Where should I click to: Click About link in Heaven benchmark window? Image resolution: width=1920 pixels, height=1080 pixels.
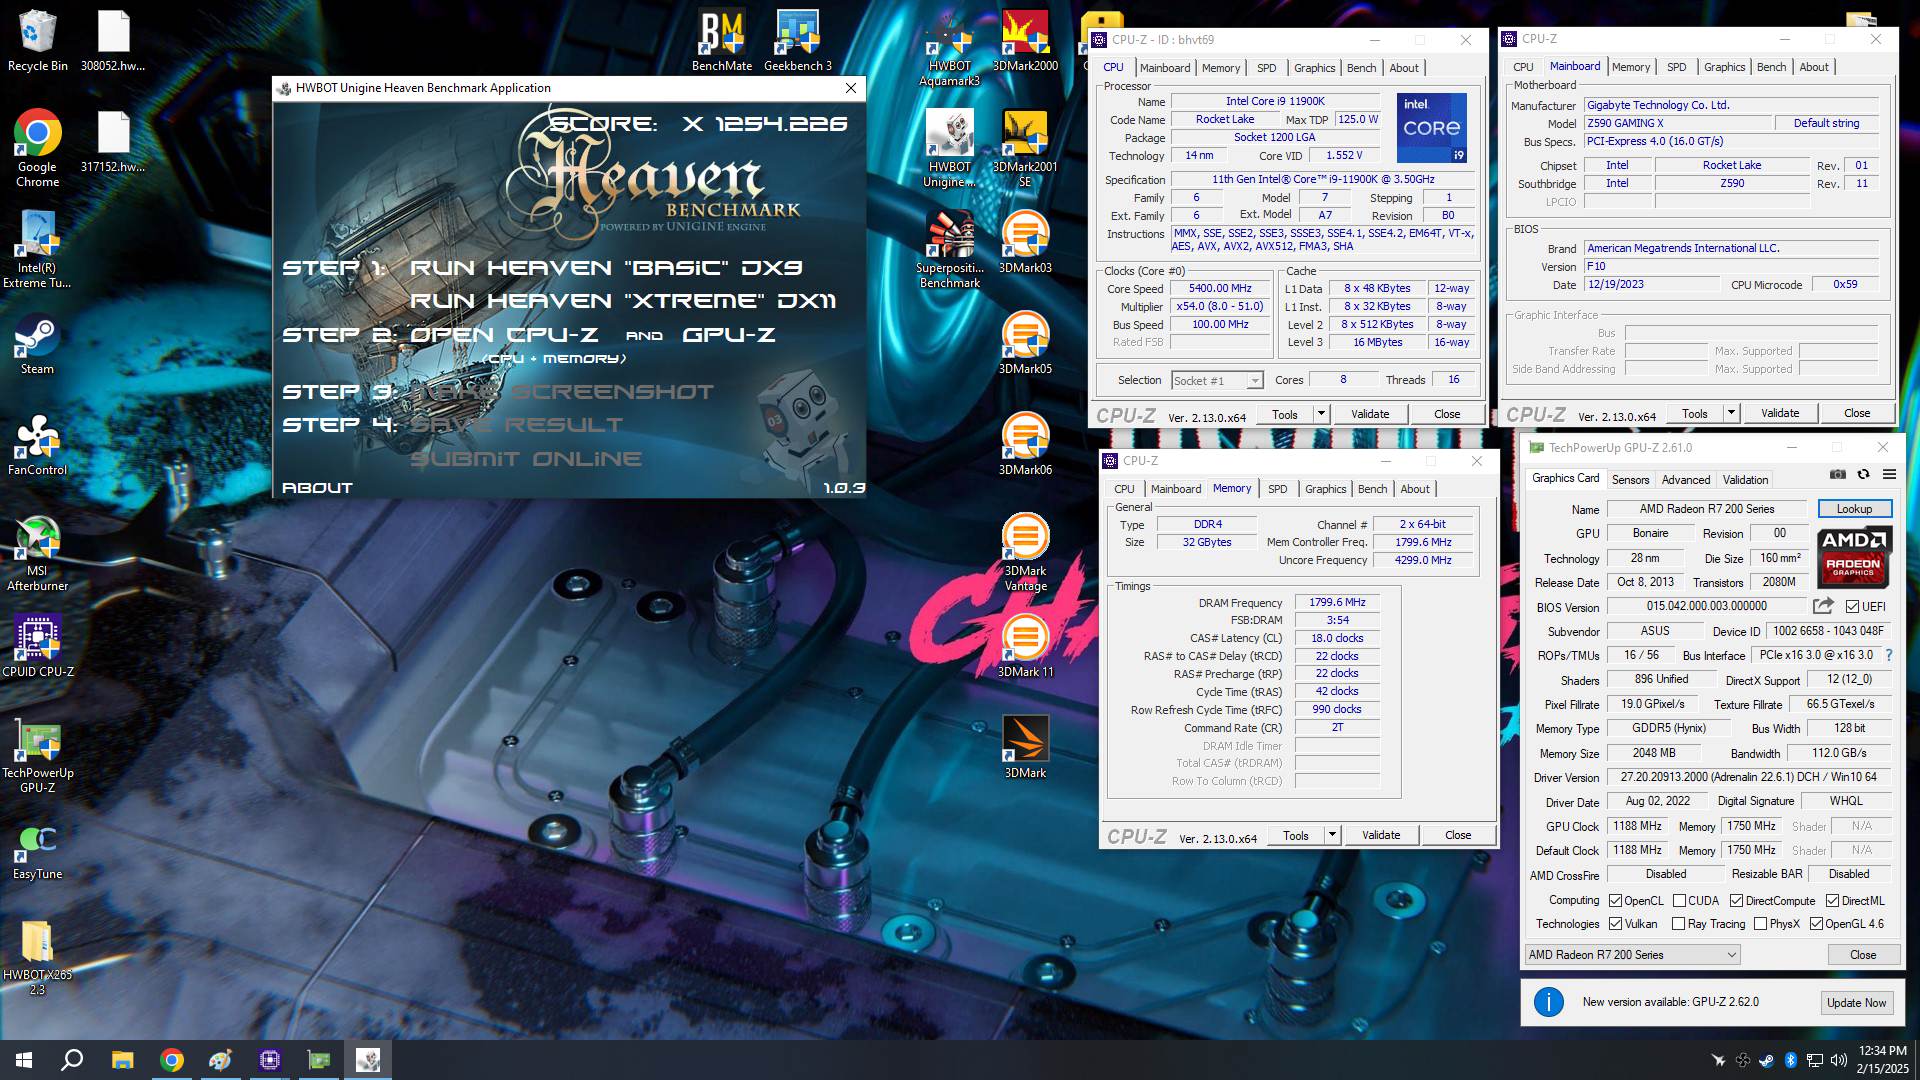[x=317, y=488]
